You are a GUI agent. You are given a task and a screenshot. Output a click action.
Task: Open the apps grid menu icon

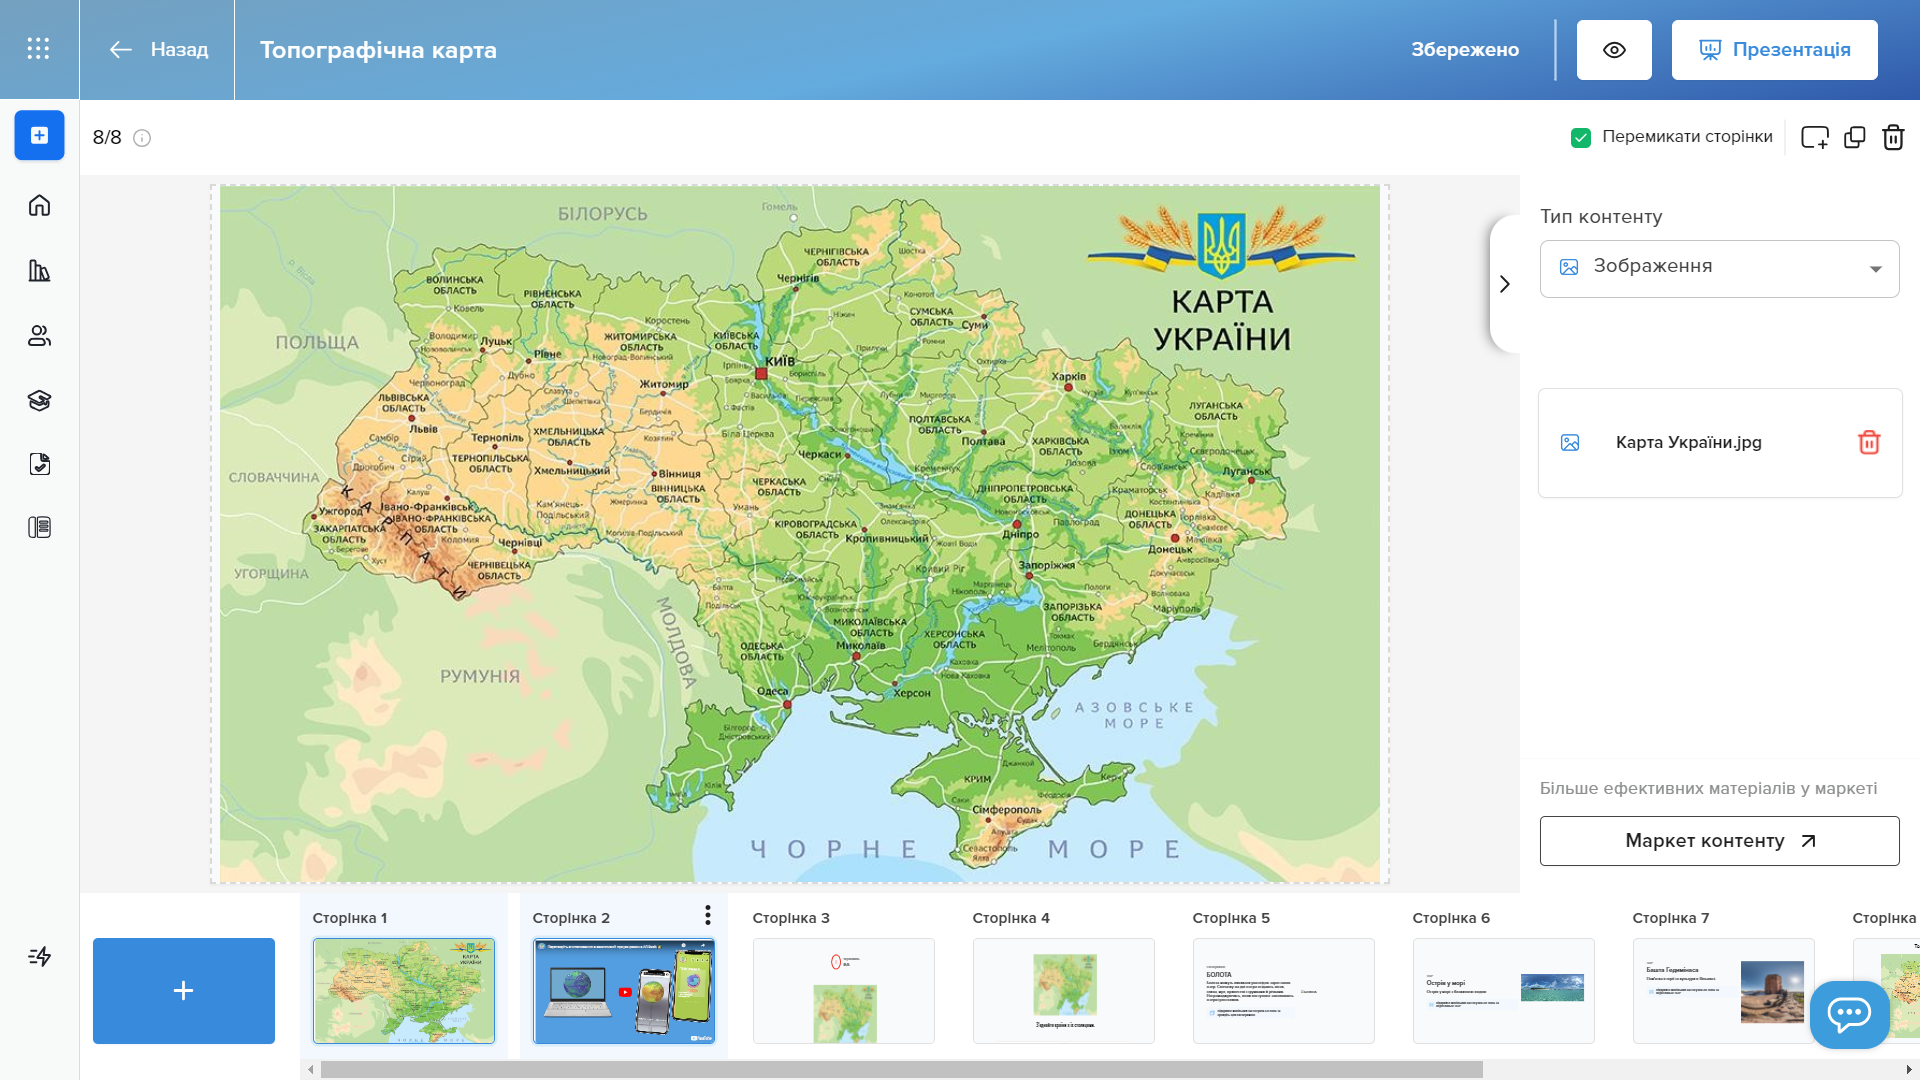(x=38, y=49)
